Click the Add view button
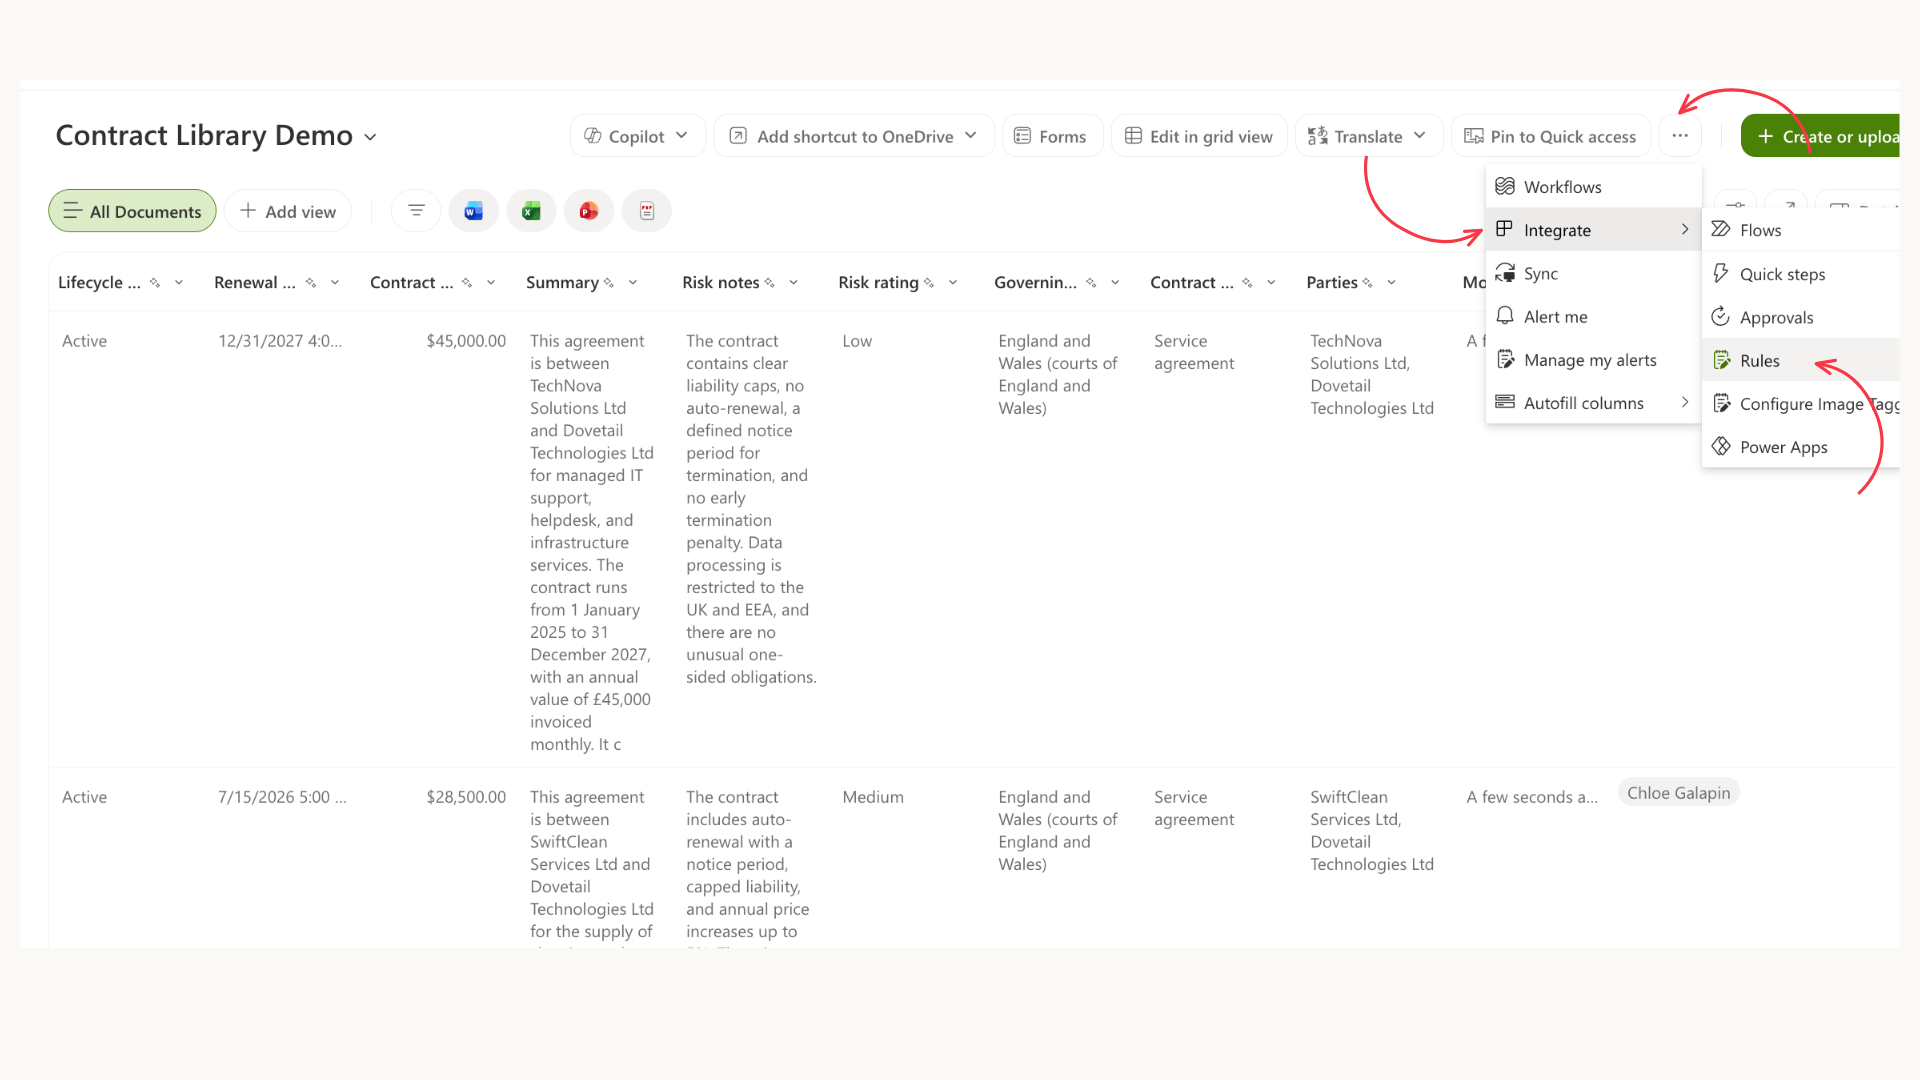The width and height of the screenshot is (1920, 1080). pyautogui.click(x=288, y=211)
